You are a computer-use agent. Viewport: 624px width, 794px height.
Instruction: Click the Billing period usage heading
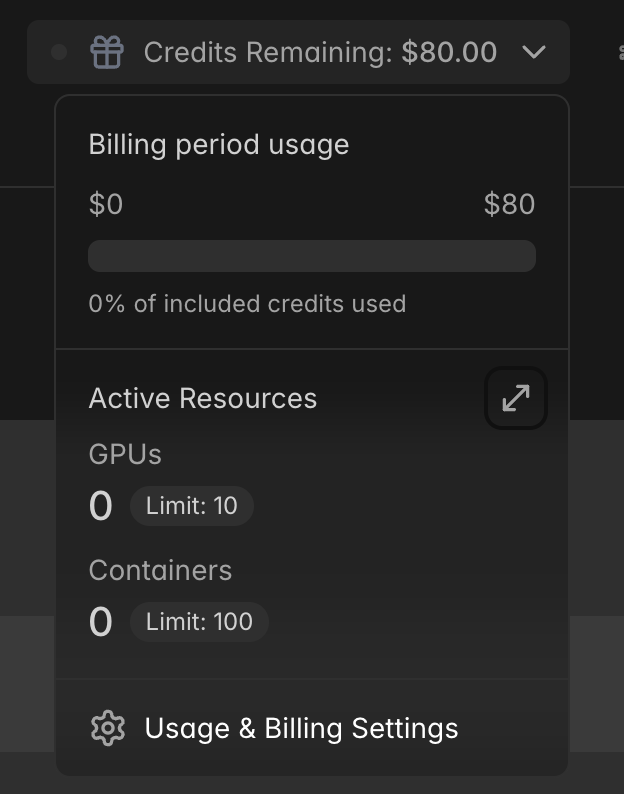click(x=219, y=145)
